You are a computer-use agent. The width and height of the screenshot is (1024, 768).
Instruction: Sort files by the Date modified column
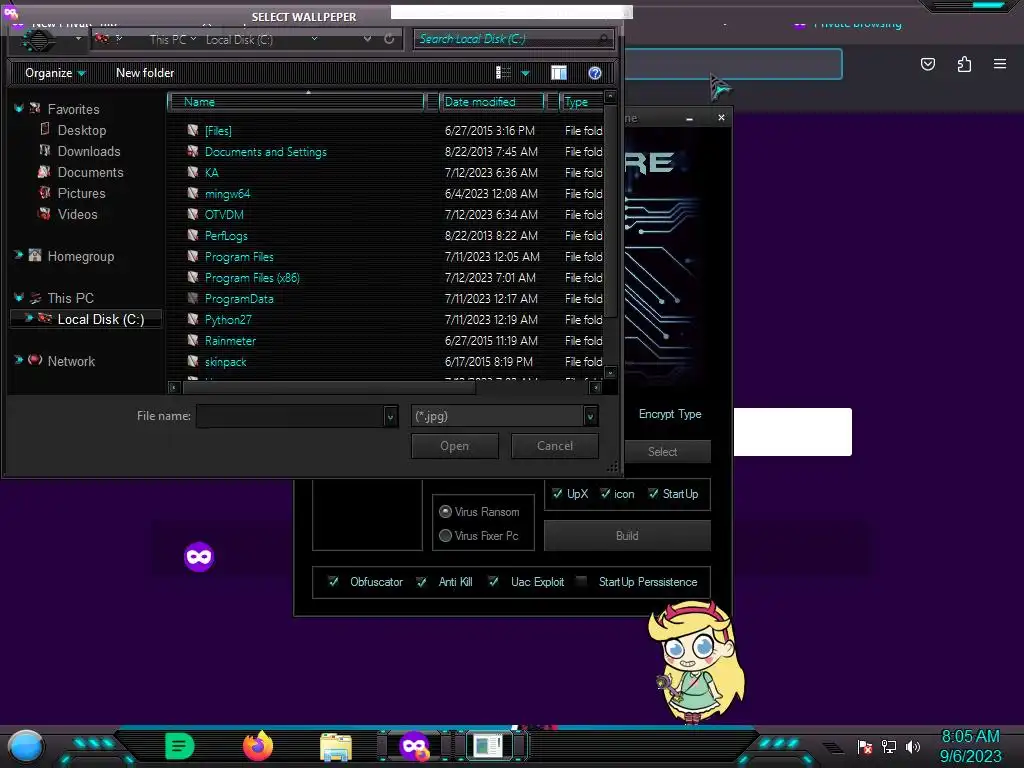[491, 102]
